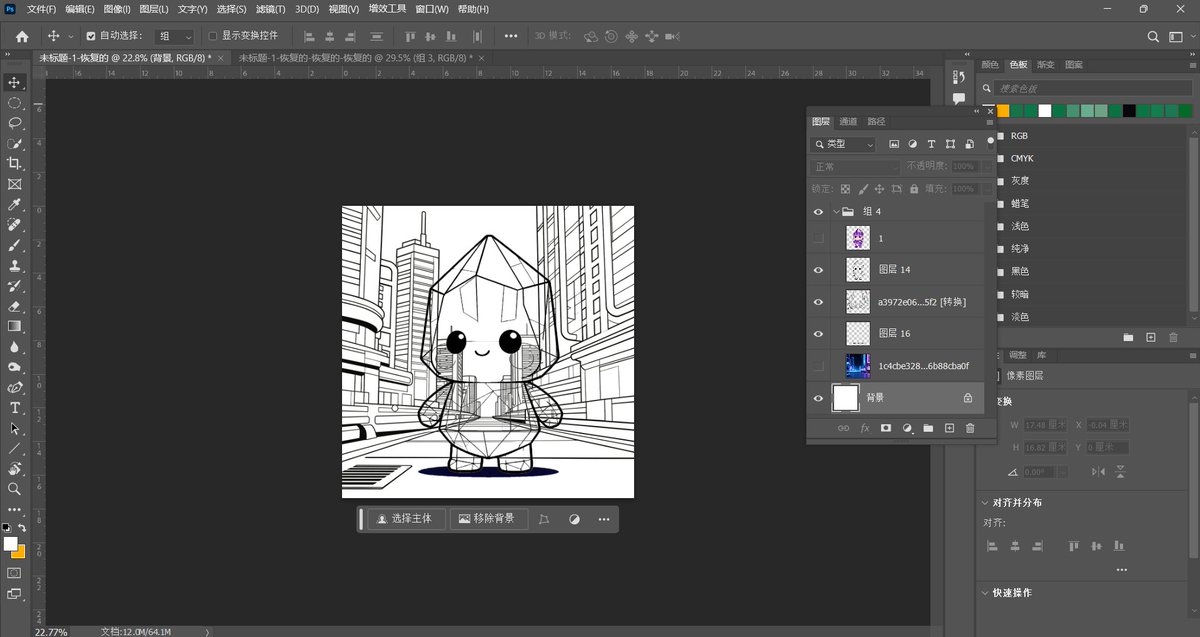Add a layer mask in Layers panel
Screen dimensions: 1200x637
(885, 428)
